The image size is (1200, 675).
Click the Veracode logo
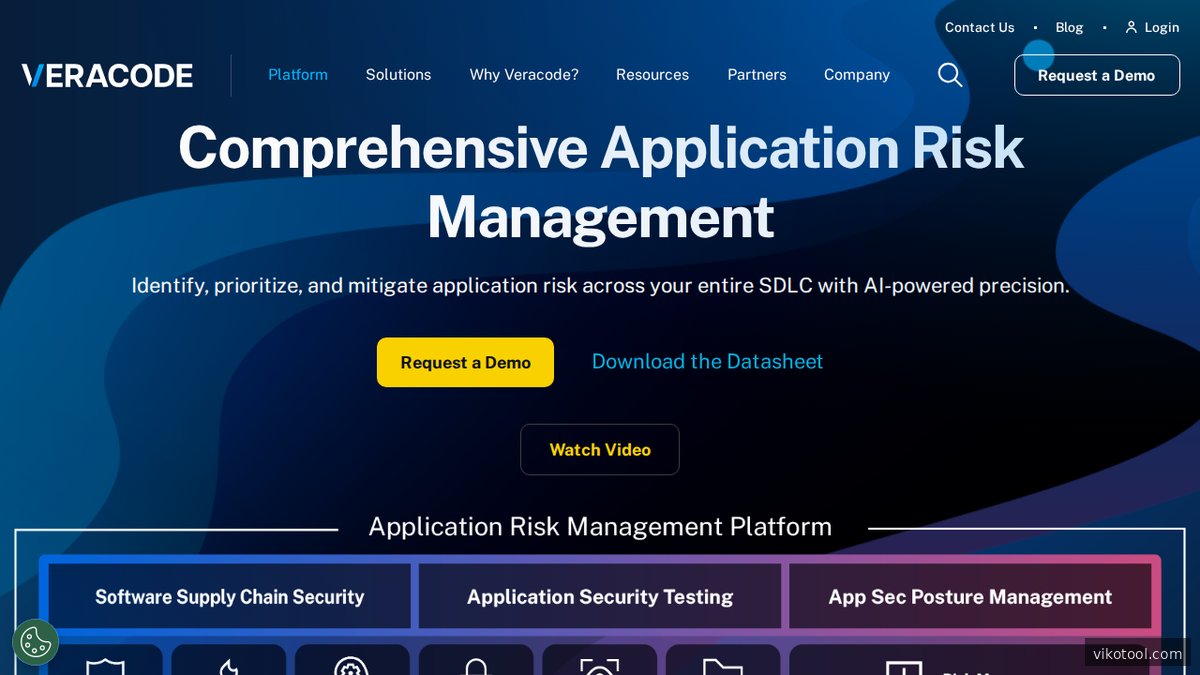(107, 75)
